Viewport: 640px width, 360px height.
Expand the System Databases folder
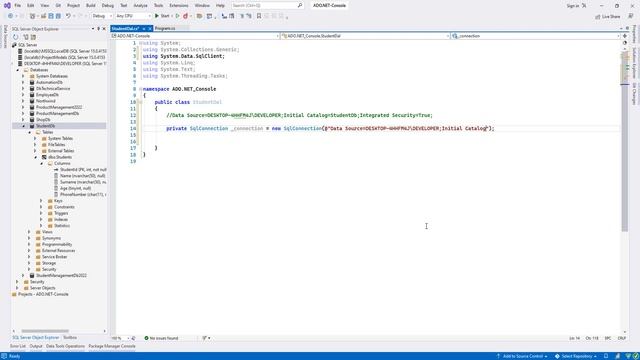tap(23, 76)
